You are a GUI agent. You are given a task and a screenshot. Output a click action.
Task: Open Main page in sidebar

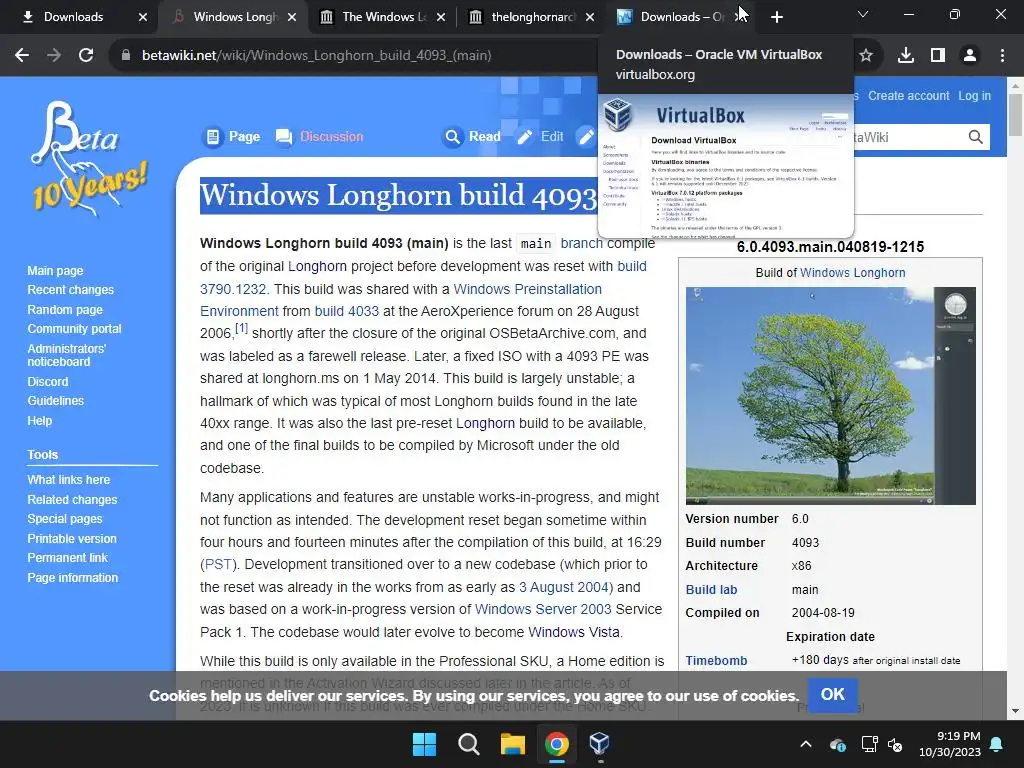coord(56,270)
